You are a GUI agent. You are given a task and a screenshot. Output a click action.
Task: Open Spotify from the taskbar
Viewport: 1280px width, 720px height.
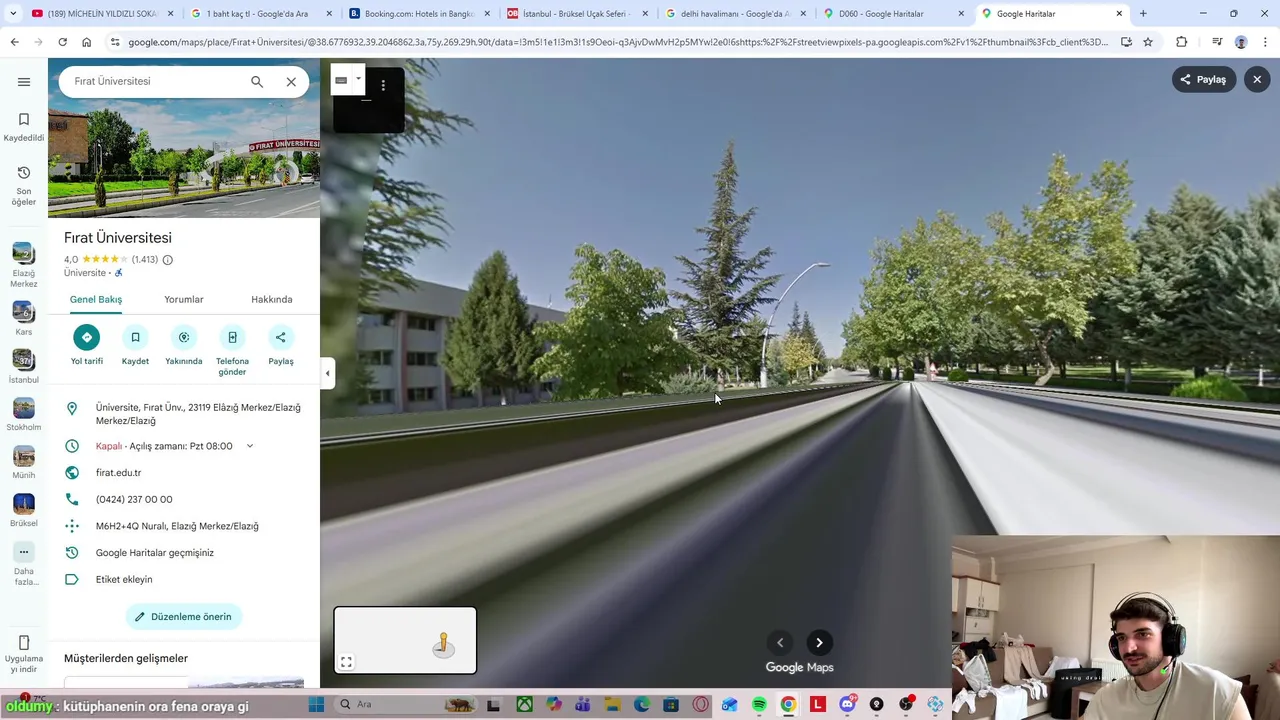click(759, 705)
